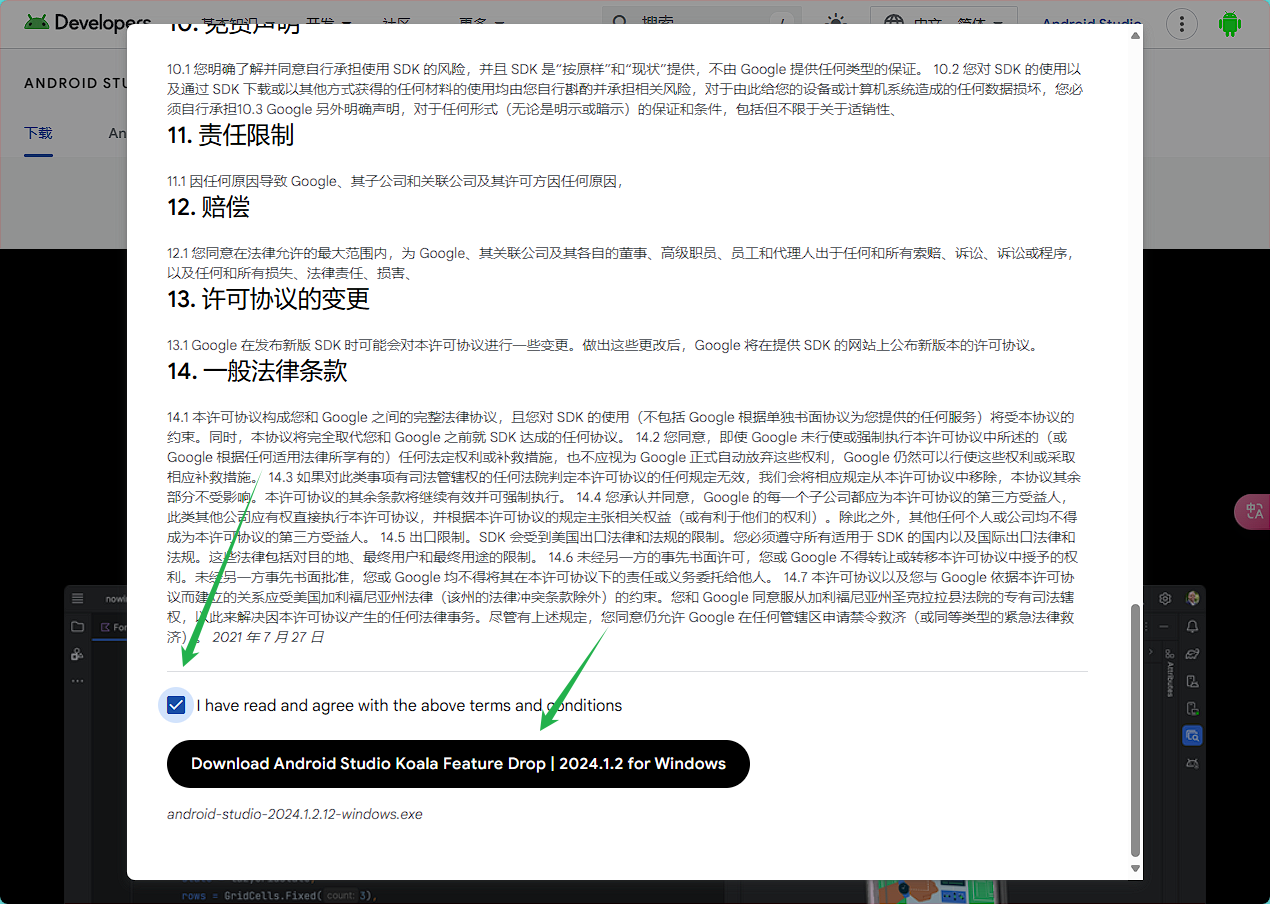Click the heading 11. 责任限制
1270x904 pixels.
[231, 135]
